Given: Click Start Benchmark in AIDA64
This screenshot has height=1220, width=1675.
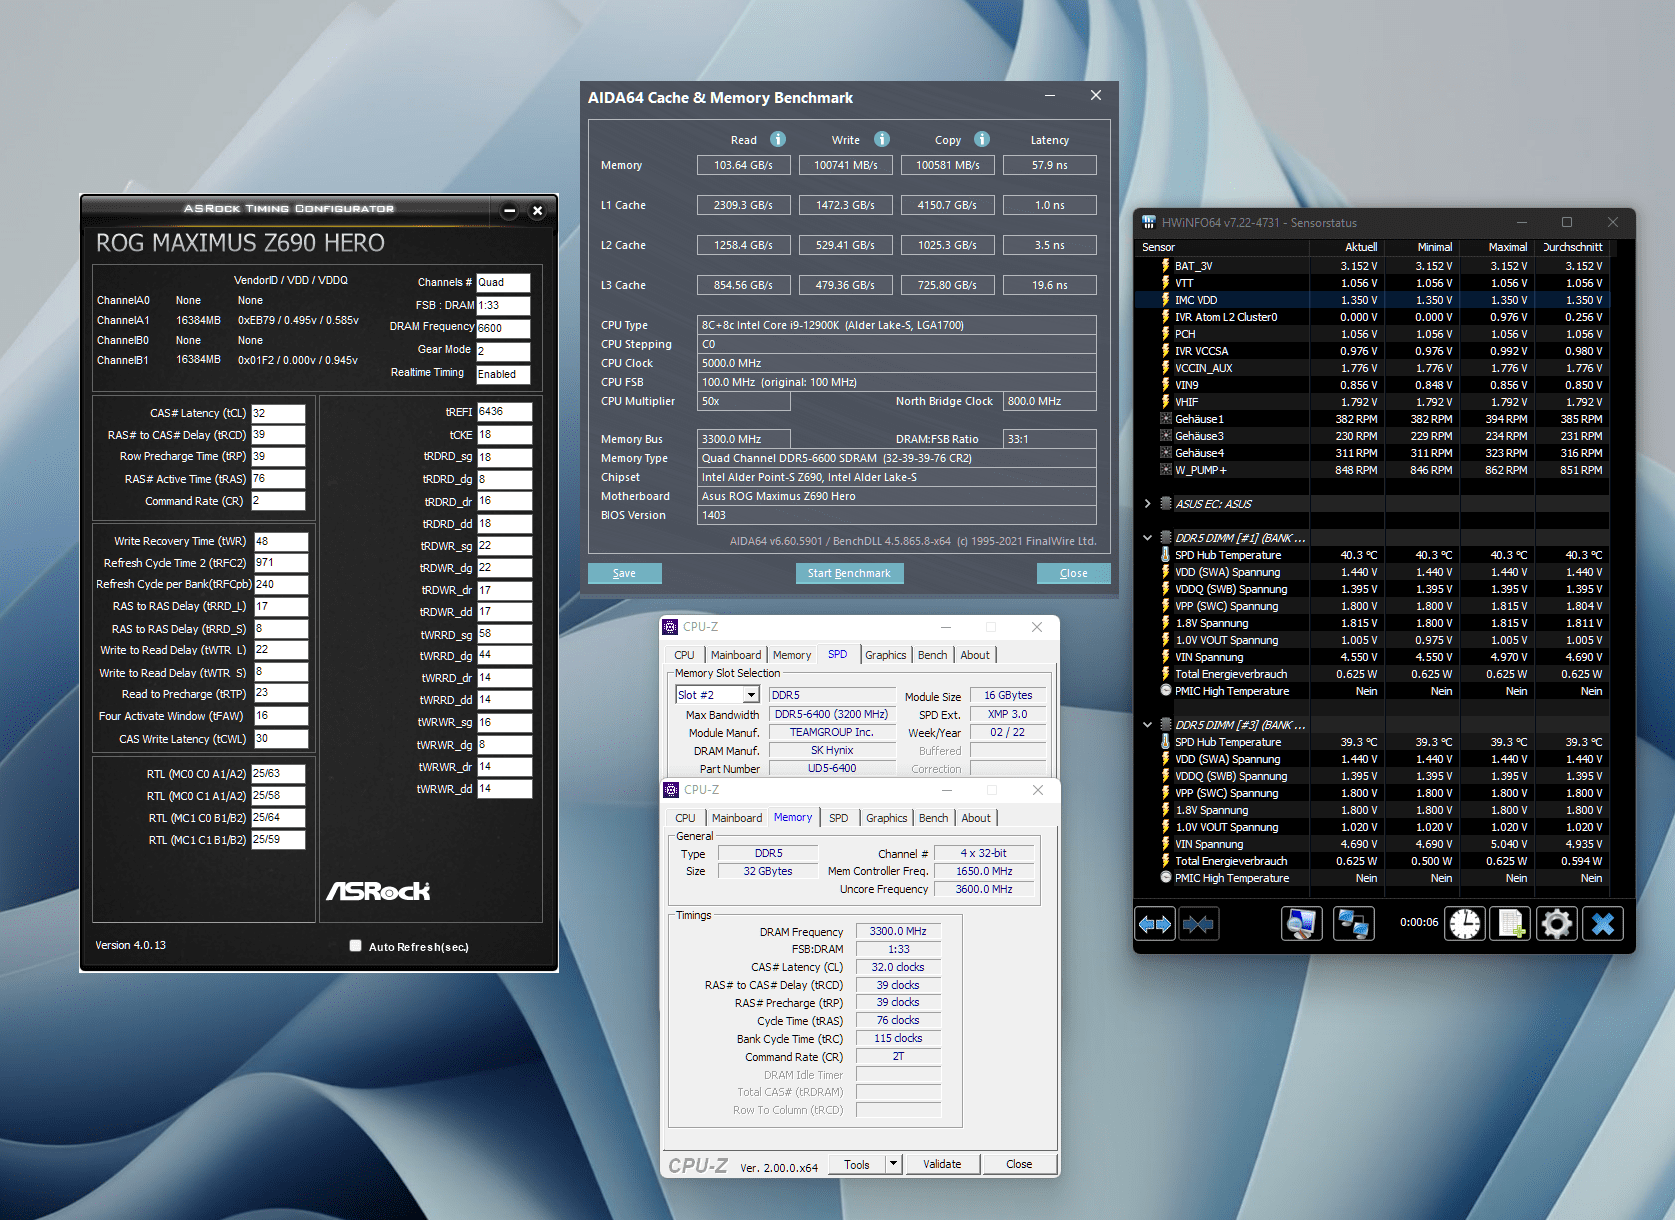Looking at the screenshot, I should pos(849,573).
